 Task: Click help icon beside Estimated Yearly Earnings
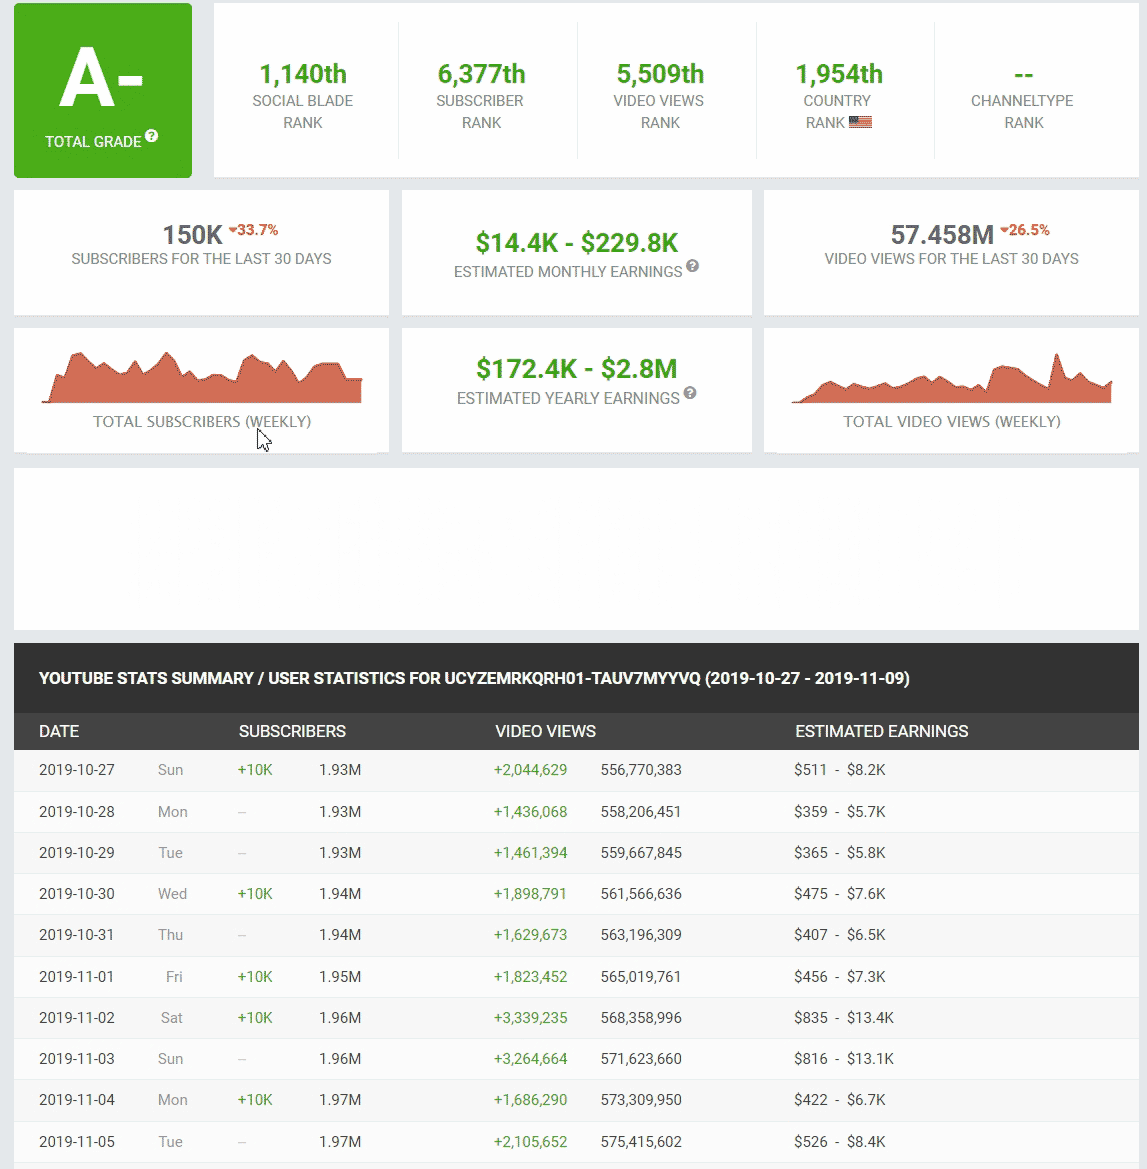(x=690, y=393)
